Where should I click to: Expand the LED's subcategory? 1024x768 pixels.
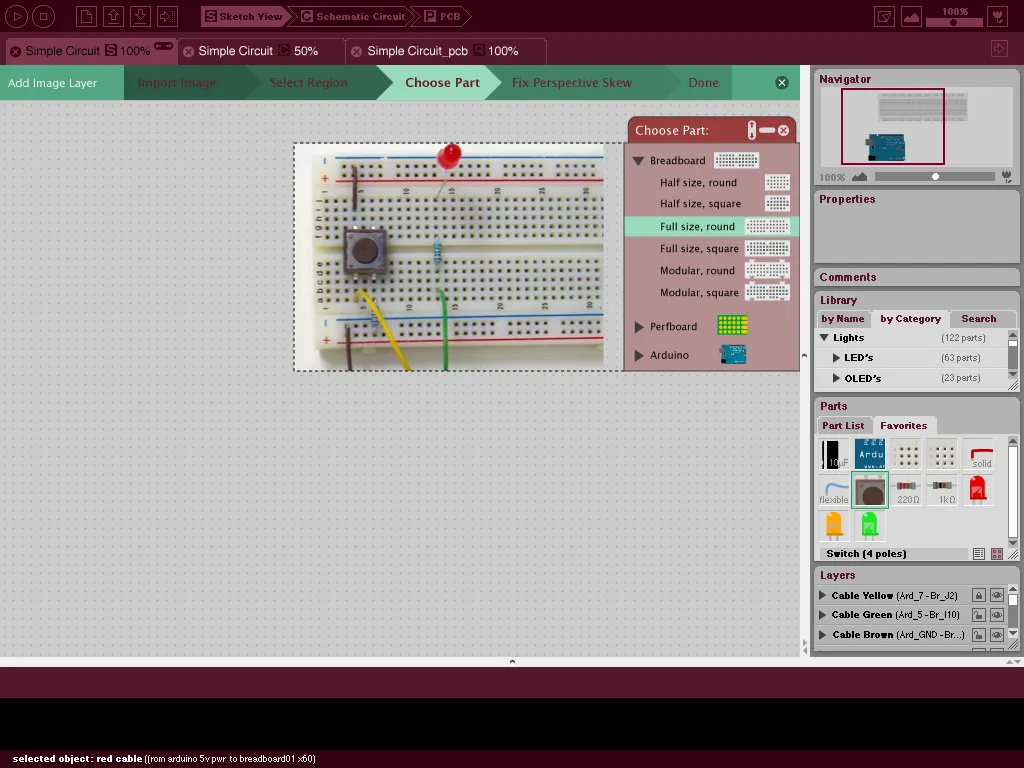[x=836, y=358]
